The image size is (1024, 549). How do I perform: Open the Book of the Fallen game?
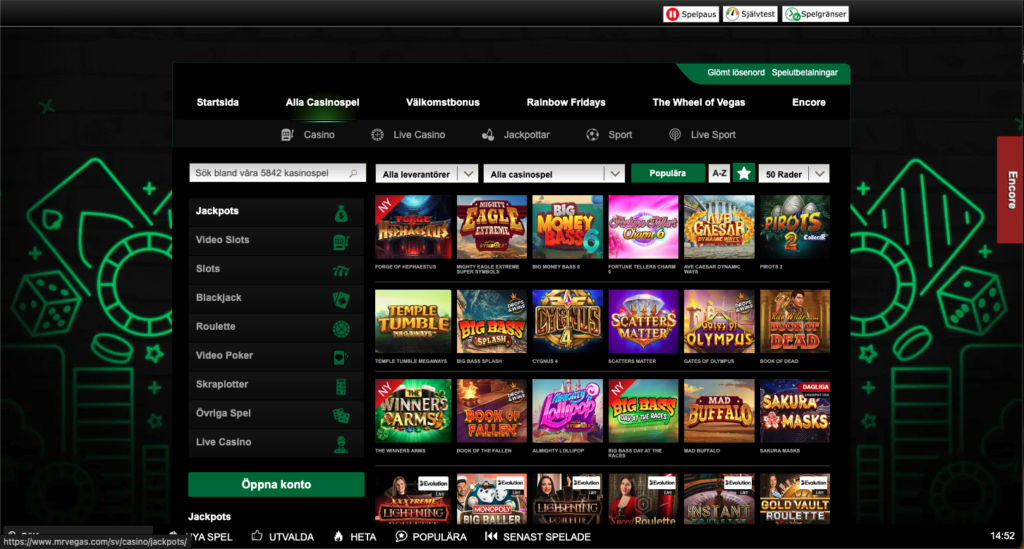(x=492, y=411)
